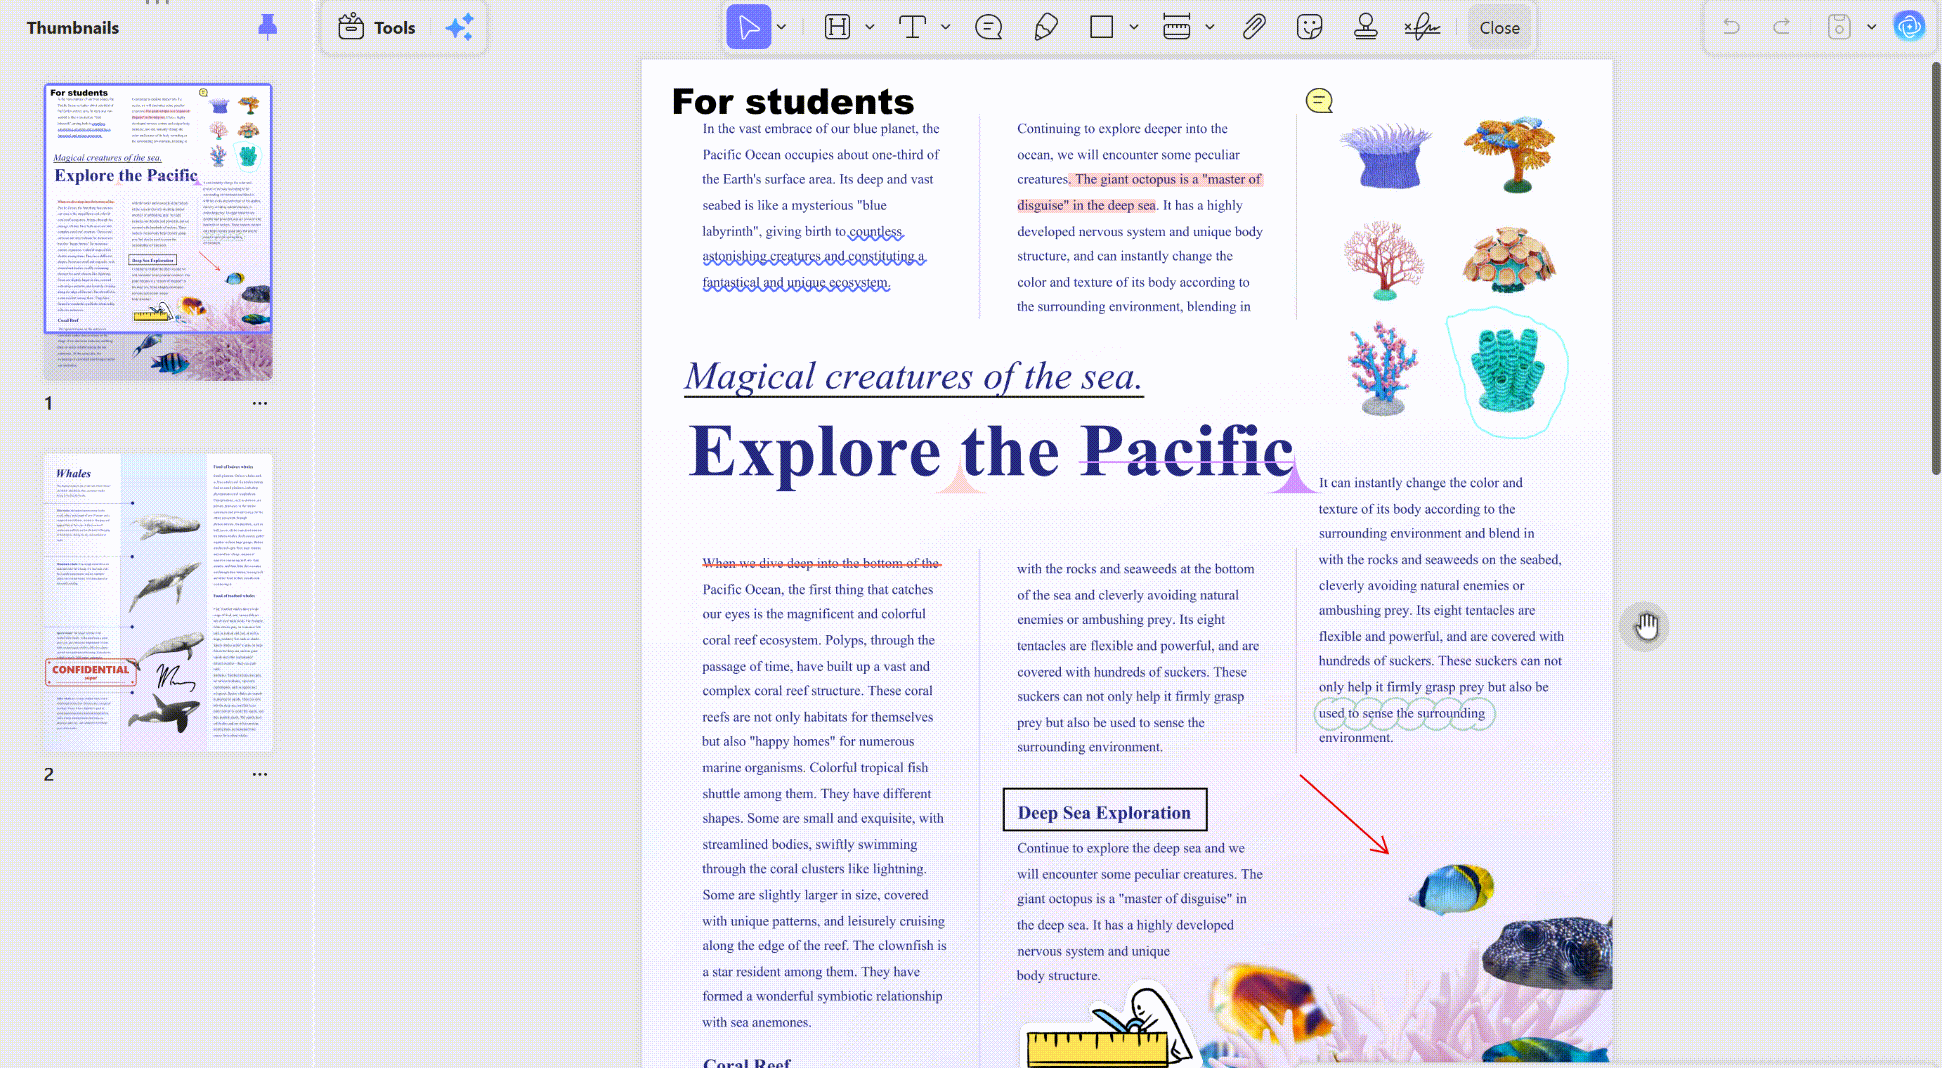The image size is (1942, 1068).
Task: Click the 'Deep Sea Exploration' text box
Action: [x=1105, y=810]
